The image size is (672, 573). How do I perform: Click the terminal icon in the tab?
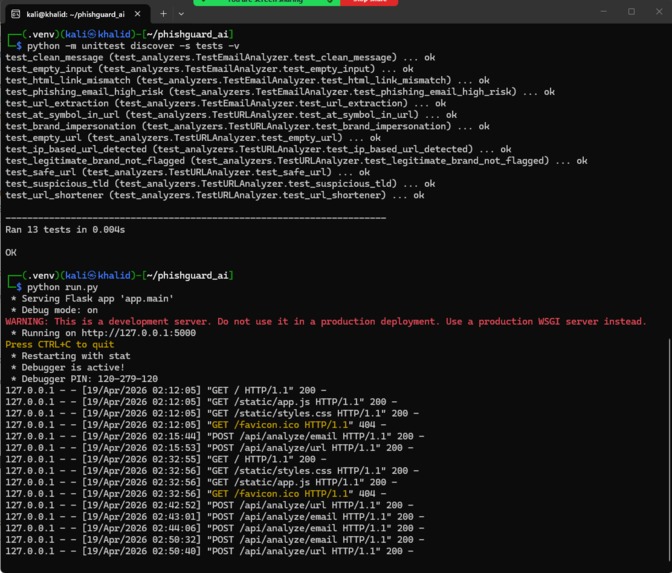point(15,14)
